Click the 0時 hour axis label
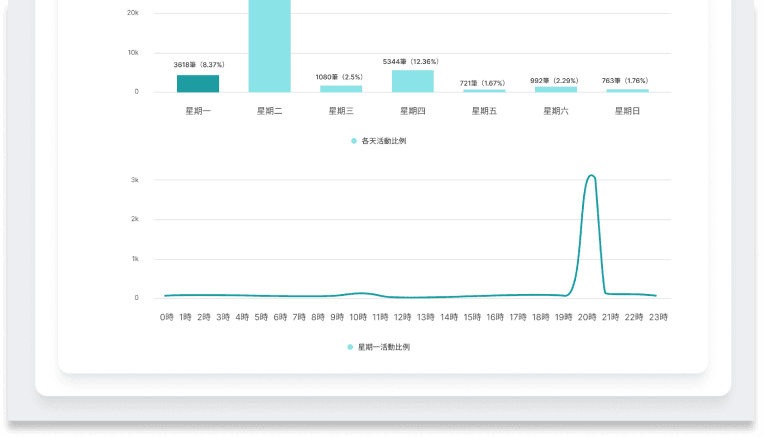Image resolution: width=764 pixels, height=437 pixels. pos(166,317)
